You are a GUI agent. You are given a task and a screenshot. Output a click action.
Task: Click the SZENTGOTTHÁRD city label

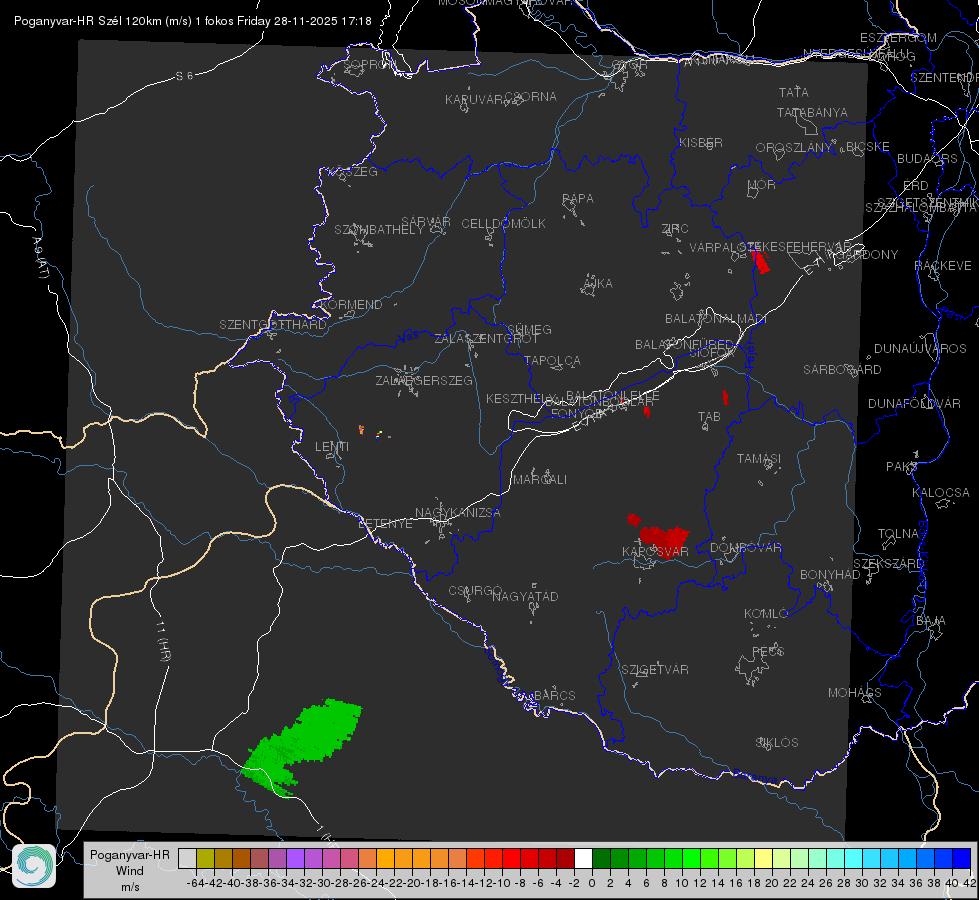coord(273,325)
